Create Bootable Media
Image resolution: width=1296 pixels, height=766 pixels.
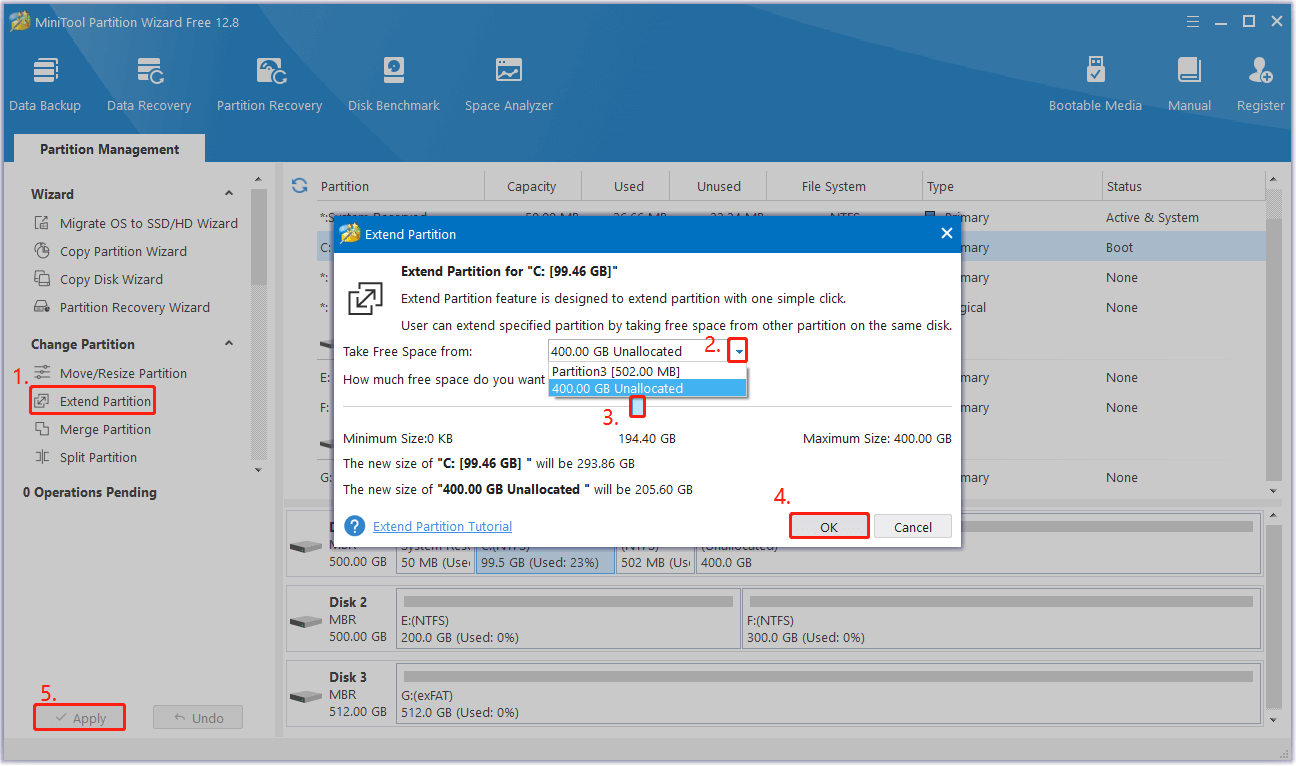click(1095, 84)
